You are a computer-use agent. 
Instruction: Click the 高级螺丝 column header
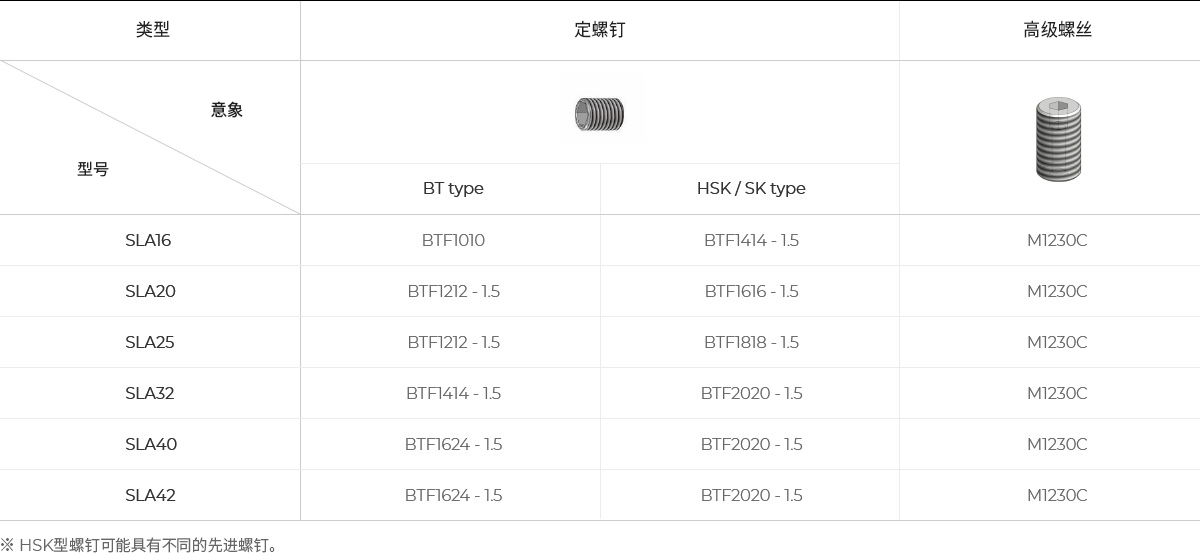pyautogui.click(x=1057, y=30)
